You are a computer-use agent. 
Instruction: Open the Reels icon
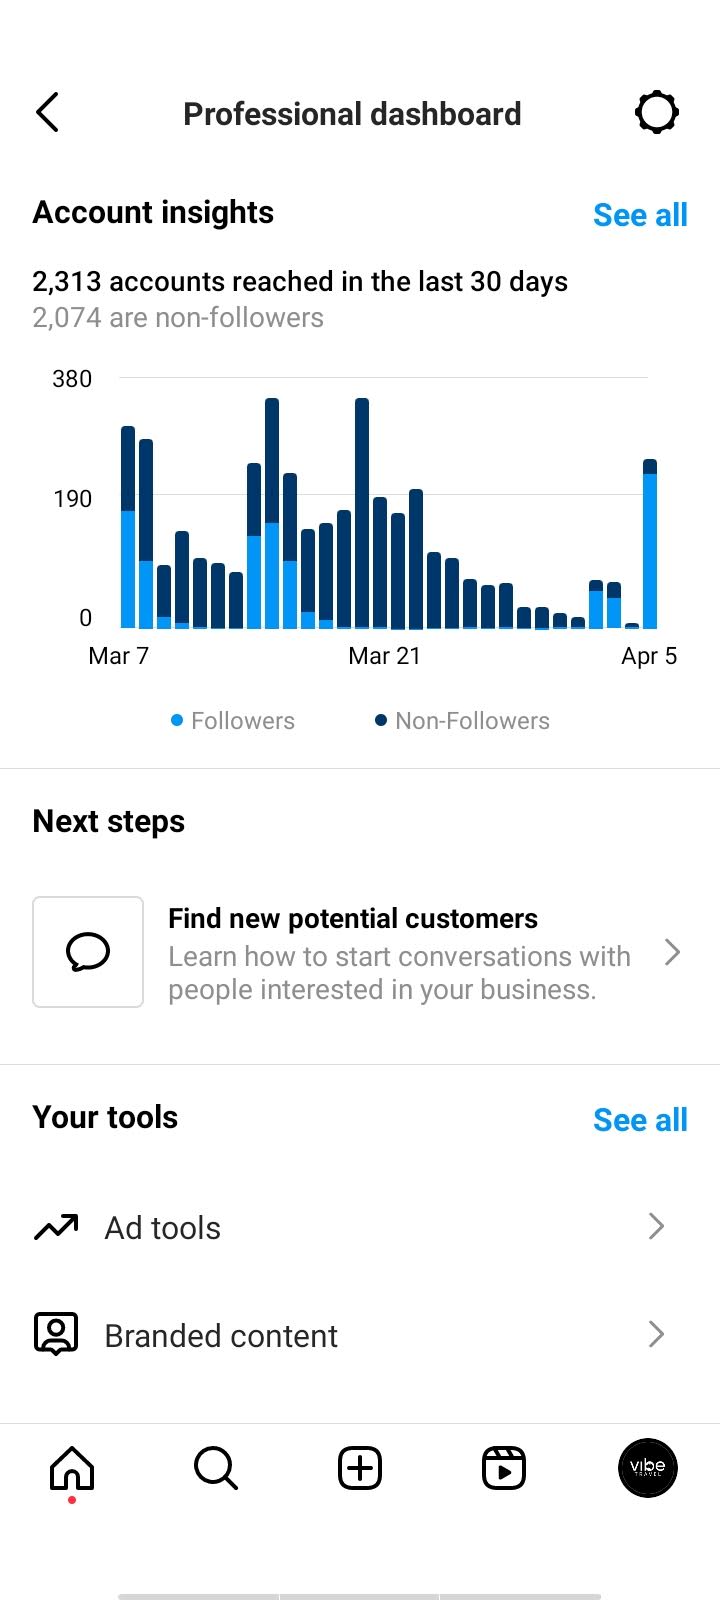click(x=504, y=1468)
